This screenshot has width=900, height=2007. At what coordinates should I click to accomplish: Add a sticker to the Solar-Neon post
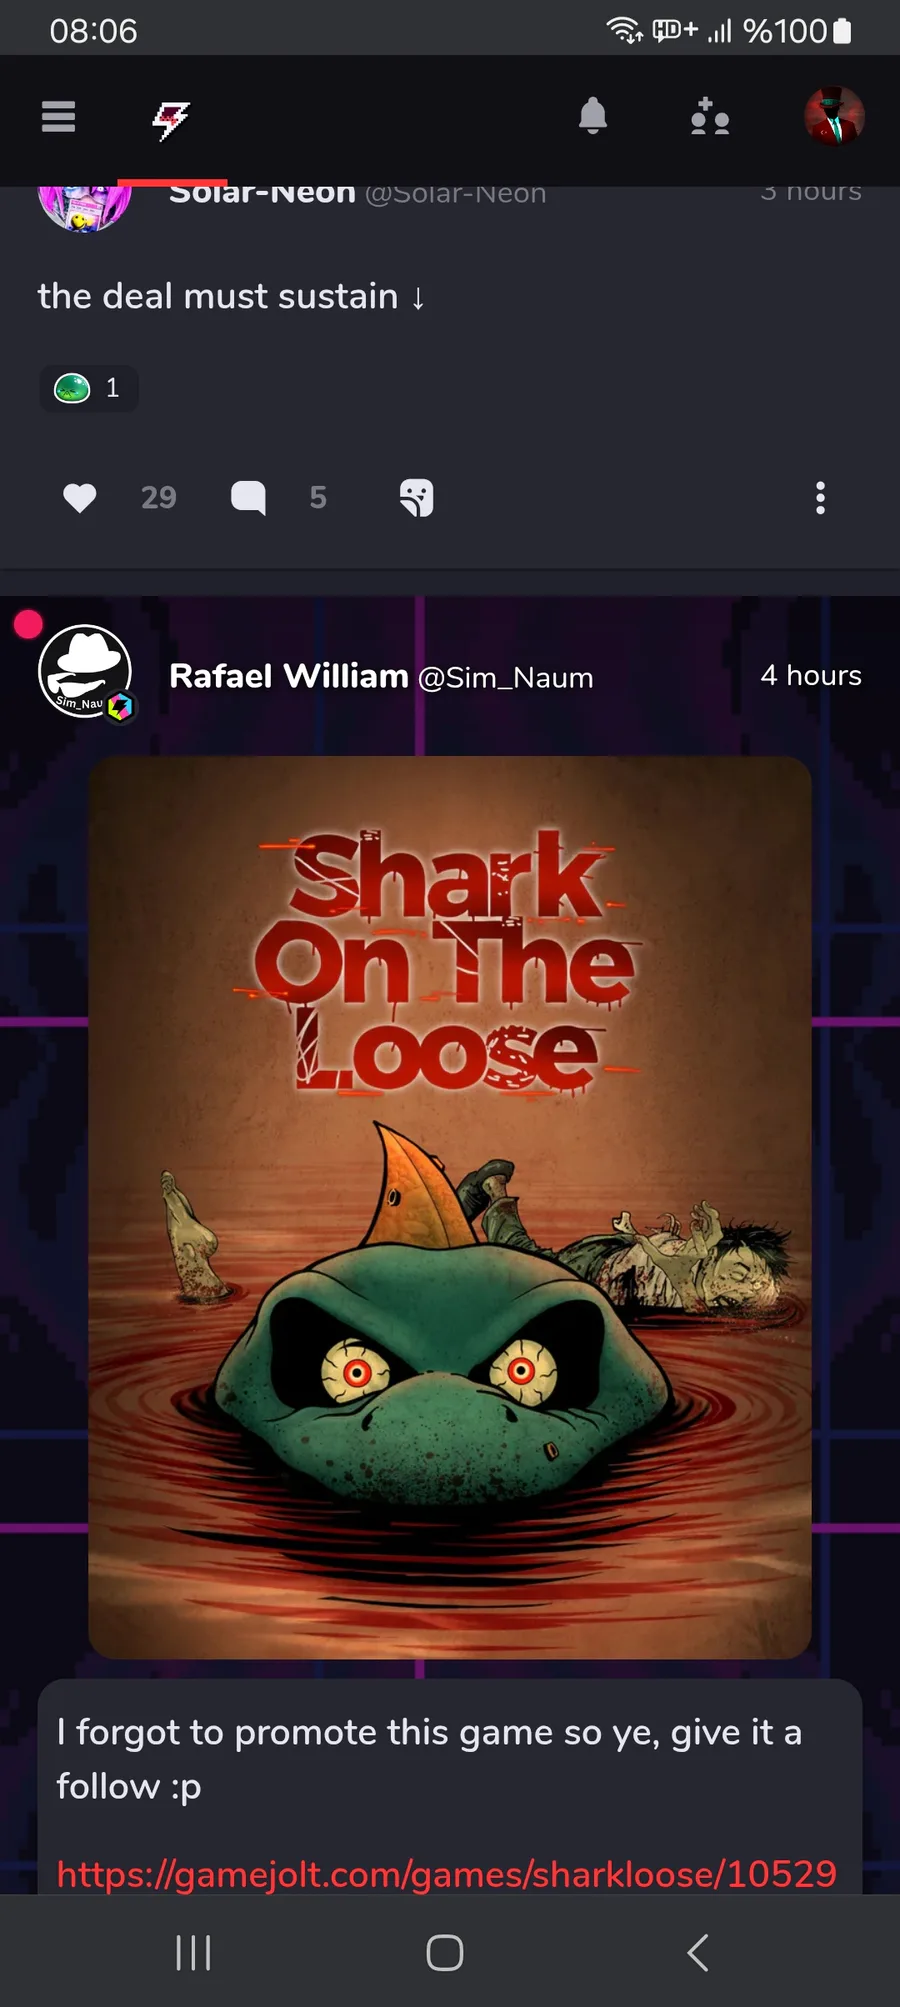(416, 497)
